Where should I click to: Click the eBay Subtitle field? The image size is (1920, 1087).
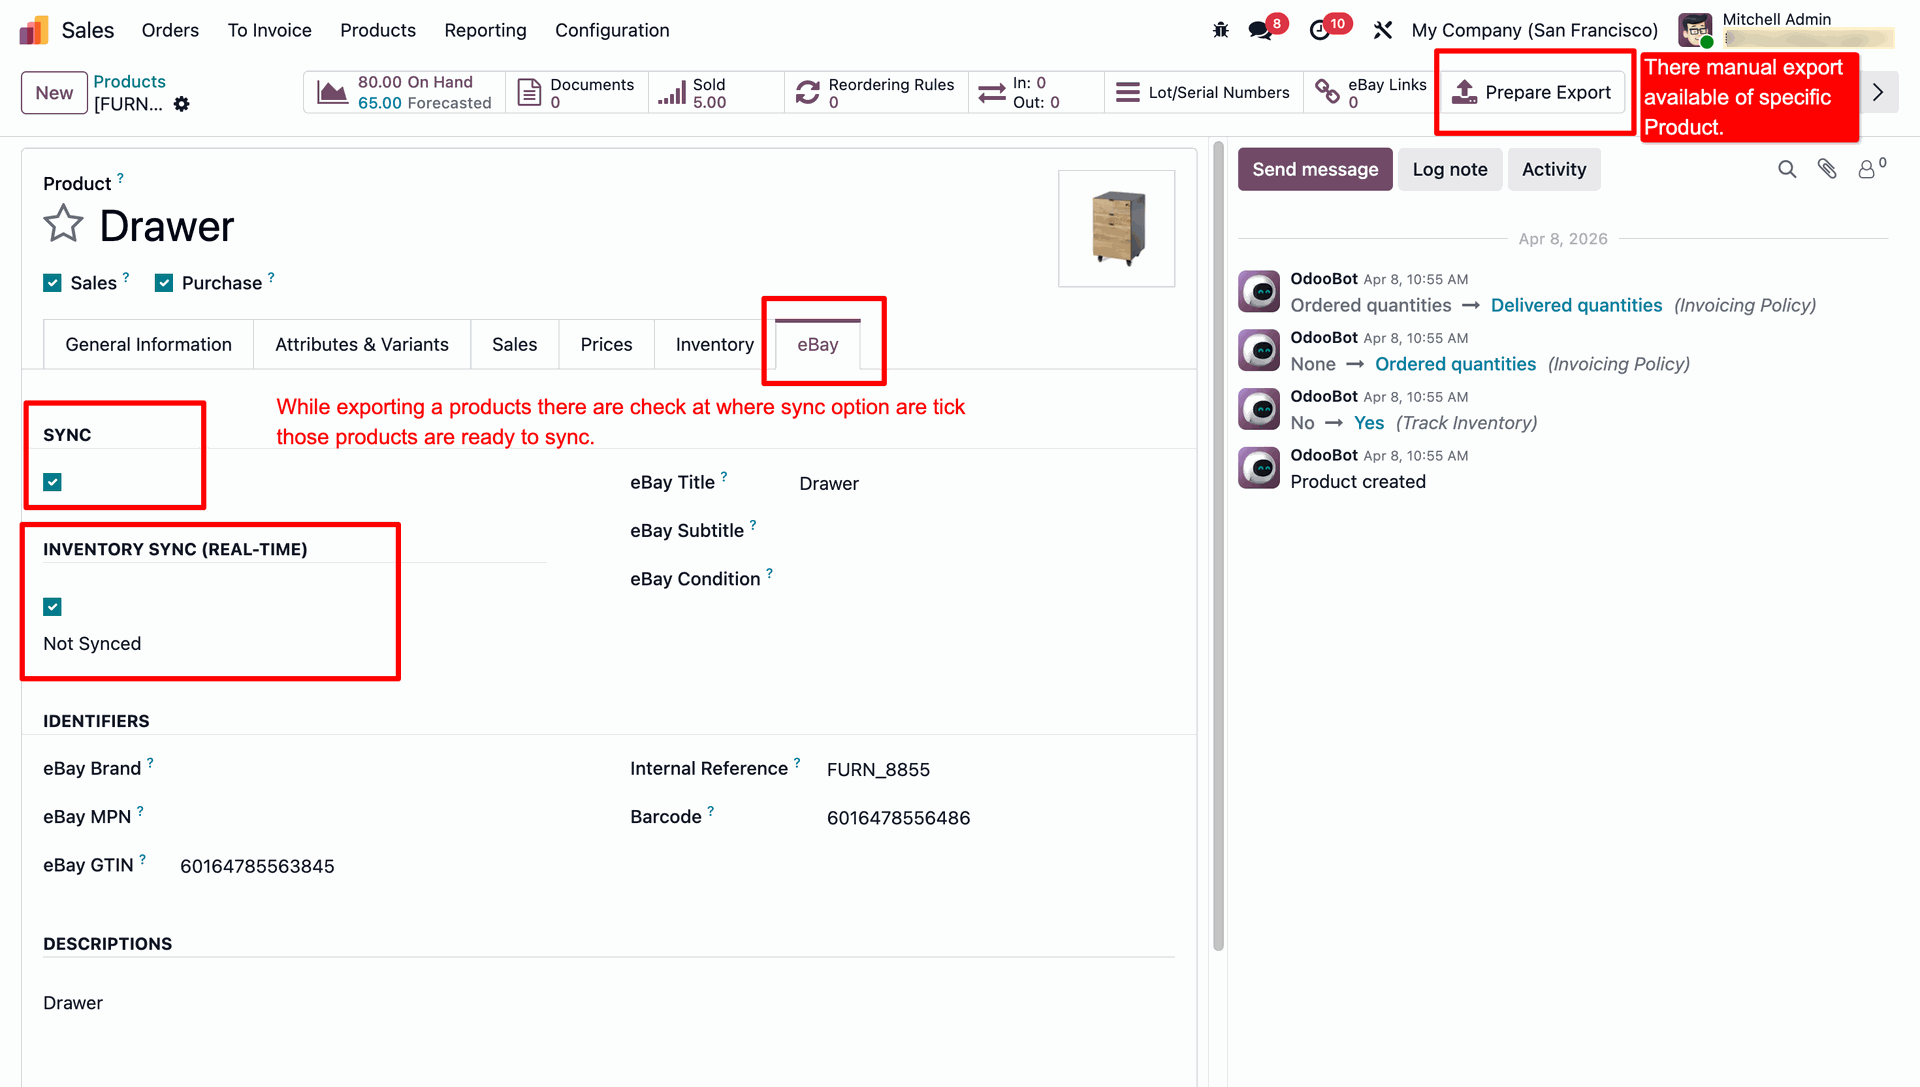coord(985,531)
